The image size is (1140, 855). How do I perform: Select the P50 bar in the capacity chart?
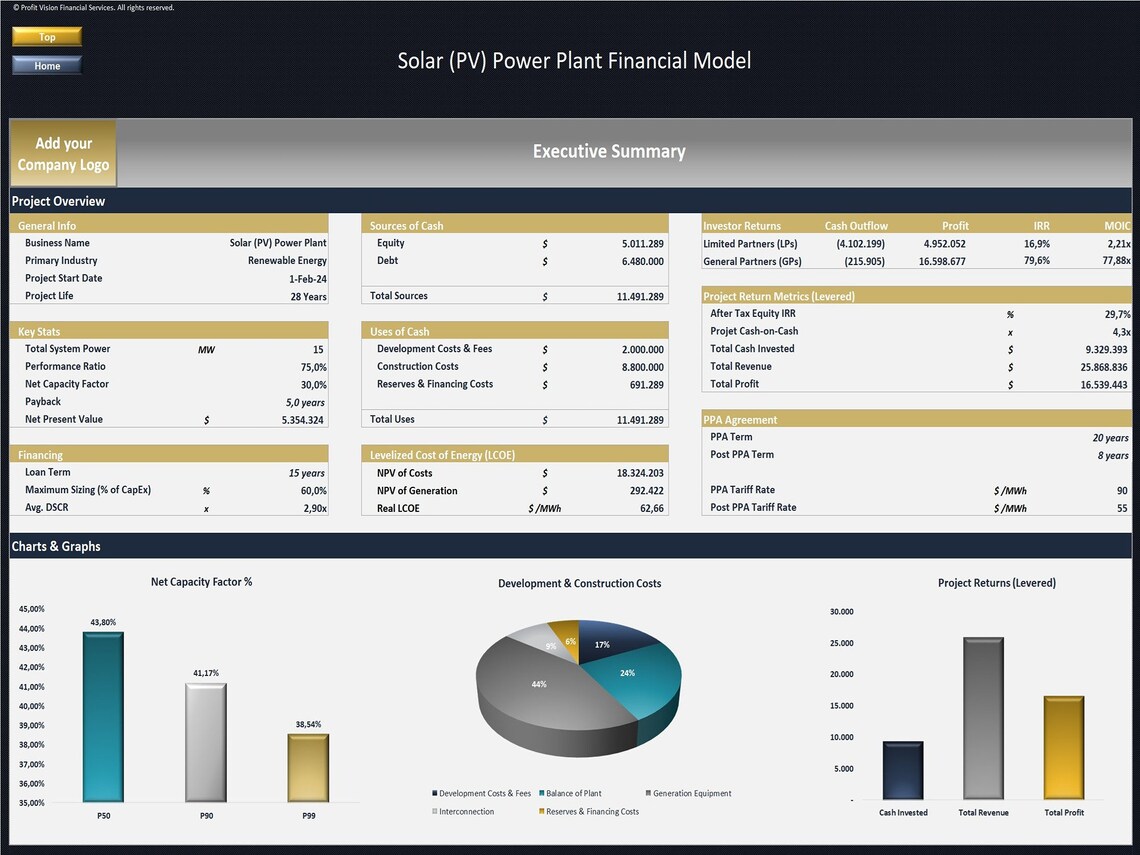(x=103, y=715)
